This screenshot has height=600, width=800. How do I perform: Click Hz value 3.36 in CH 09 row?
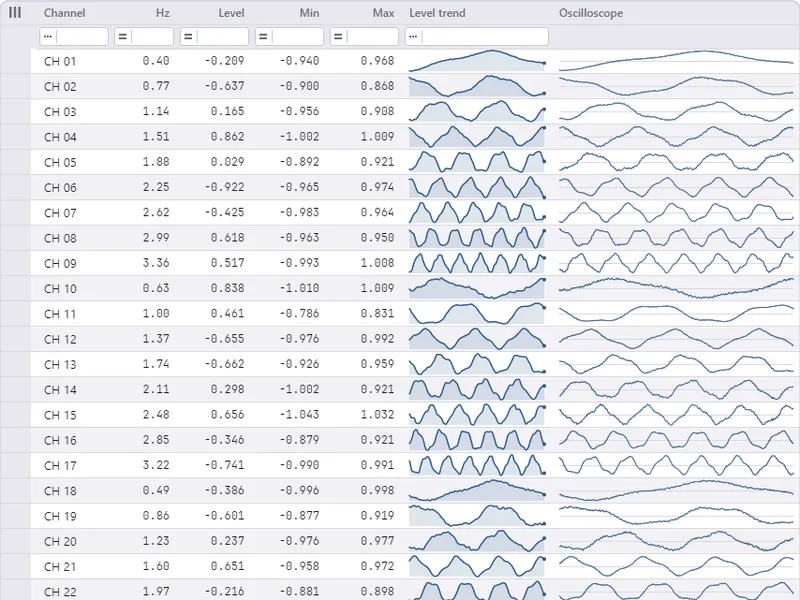[x=156, y=263]
